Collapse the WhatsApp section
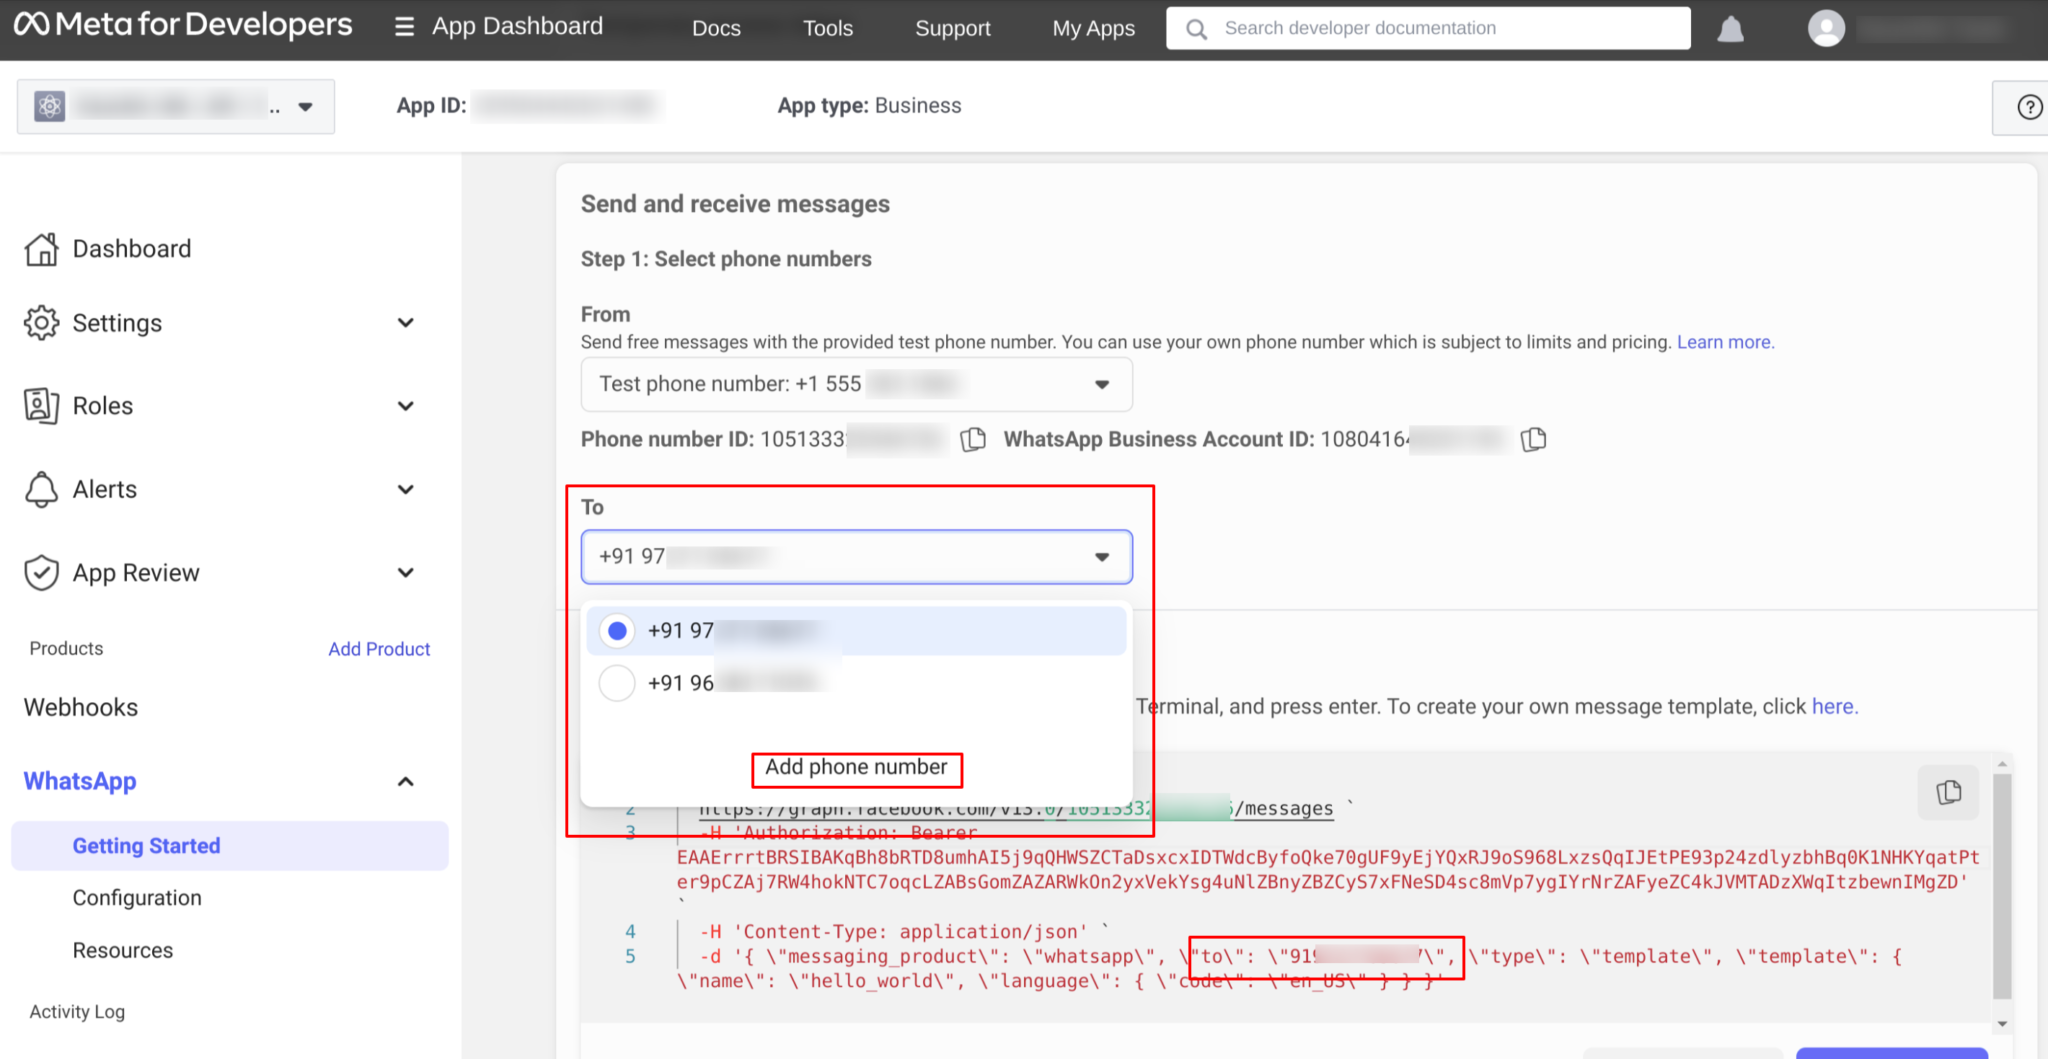The width and height of the screenshot is (2048, 1059). tap(406, 781)
